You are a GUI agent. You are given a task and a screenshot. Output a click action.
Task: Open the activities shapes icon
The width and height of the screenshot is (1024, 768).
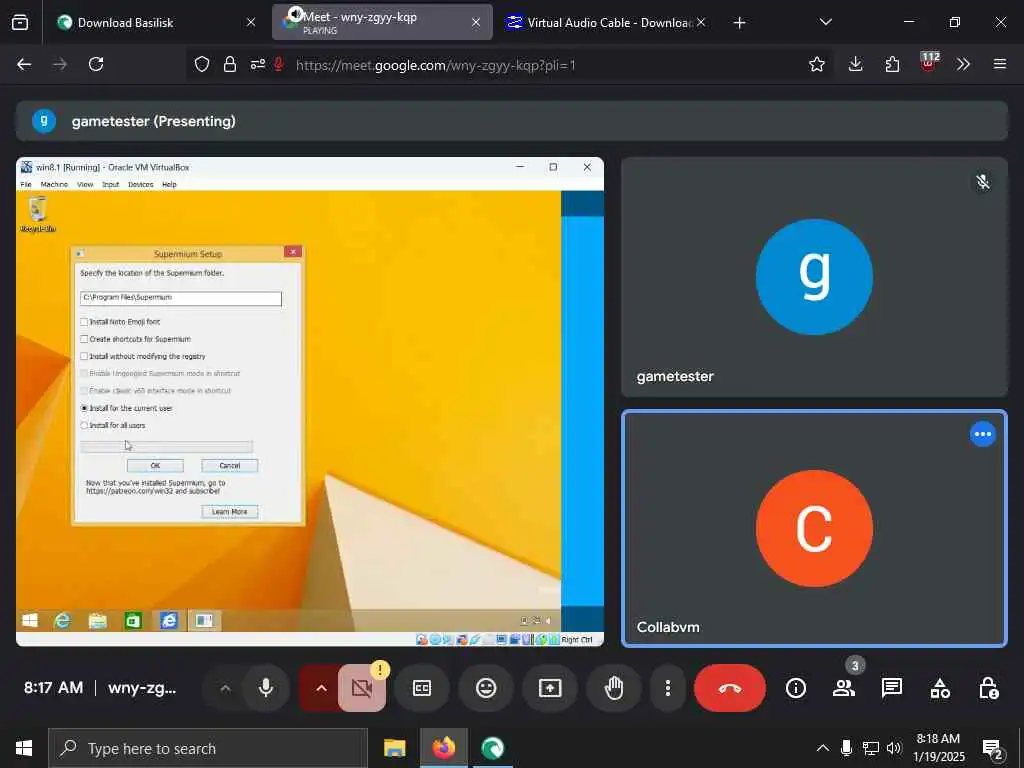940,688
